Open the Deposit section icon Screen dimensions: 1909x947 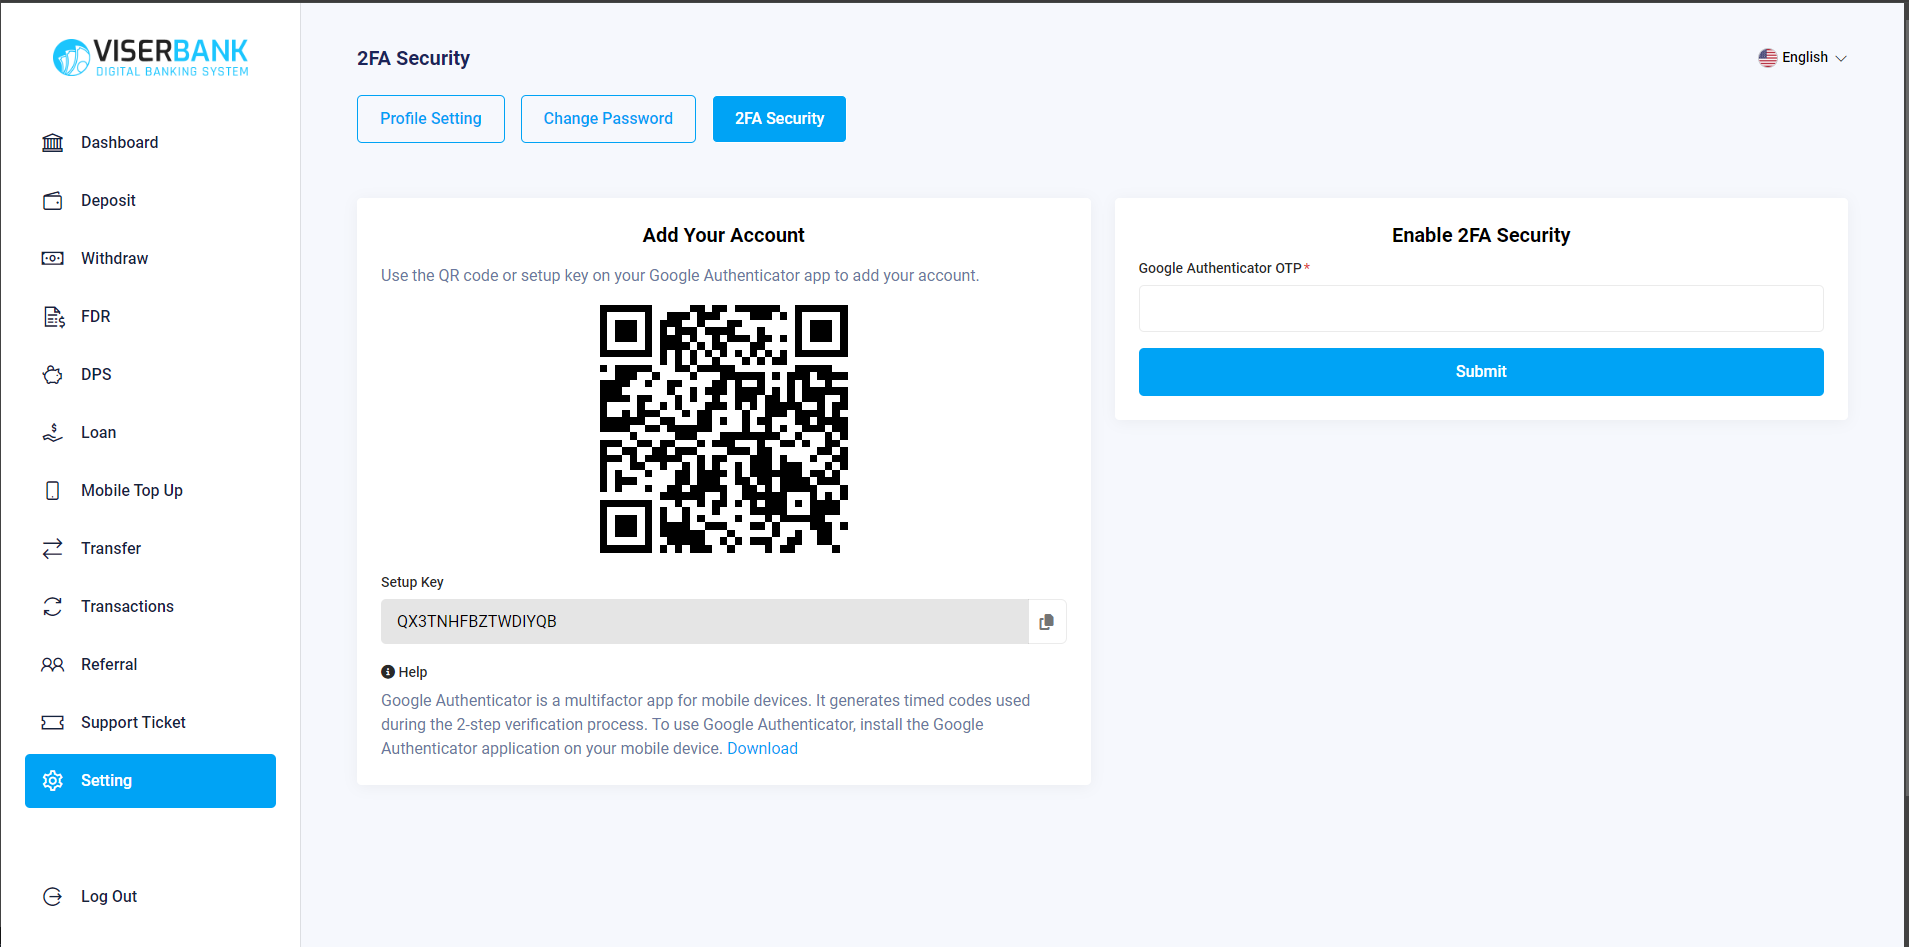tap(52, 200)
